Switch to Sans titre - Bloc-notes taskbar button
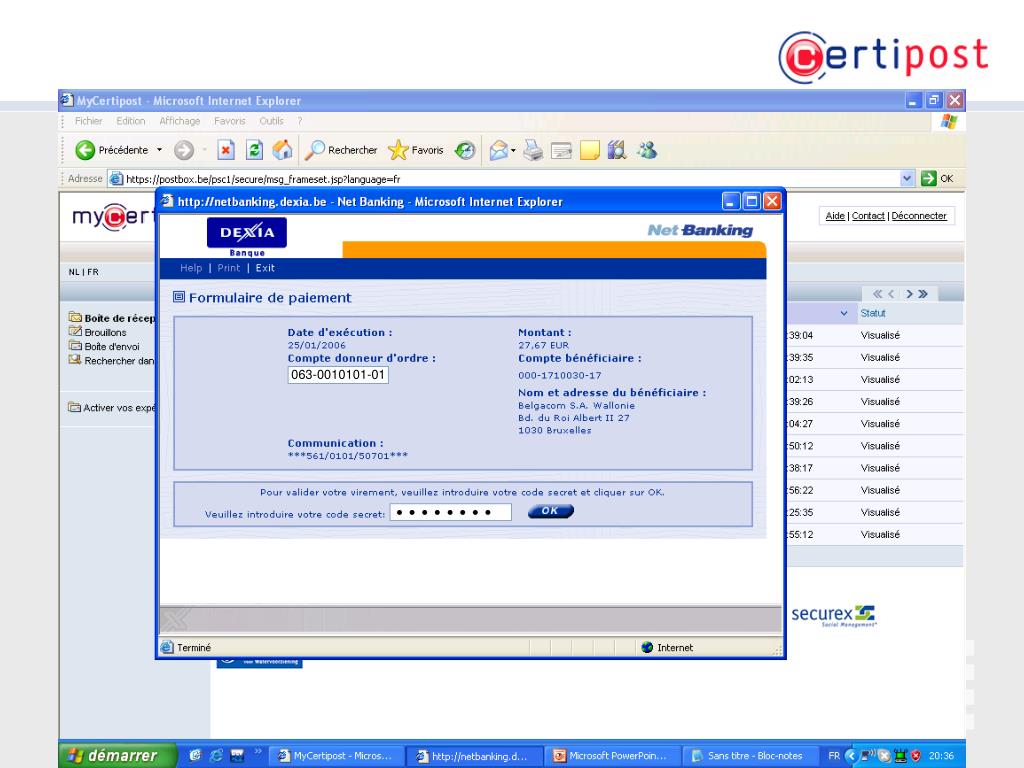The height and width of the screenshot is (768, 1024). (x=750, y=756)
